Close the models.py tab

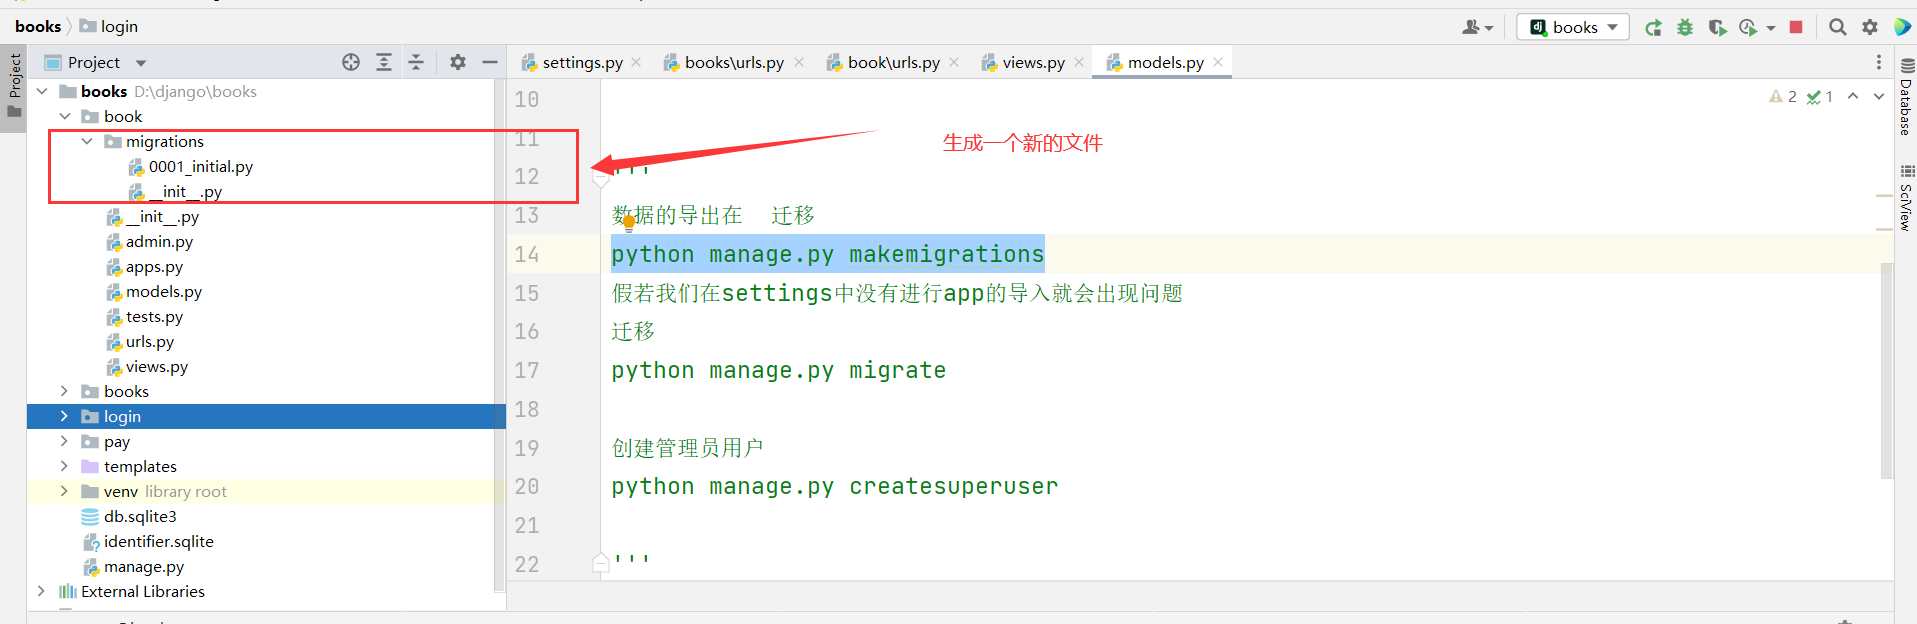pyautogui.click(x=1218, y=62)
